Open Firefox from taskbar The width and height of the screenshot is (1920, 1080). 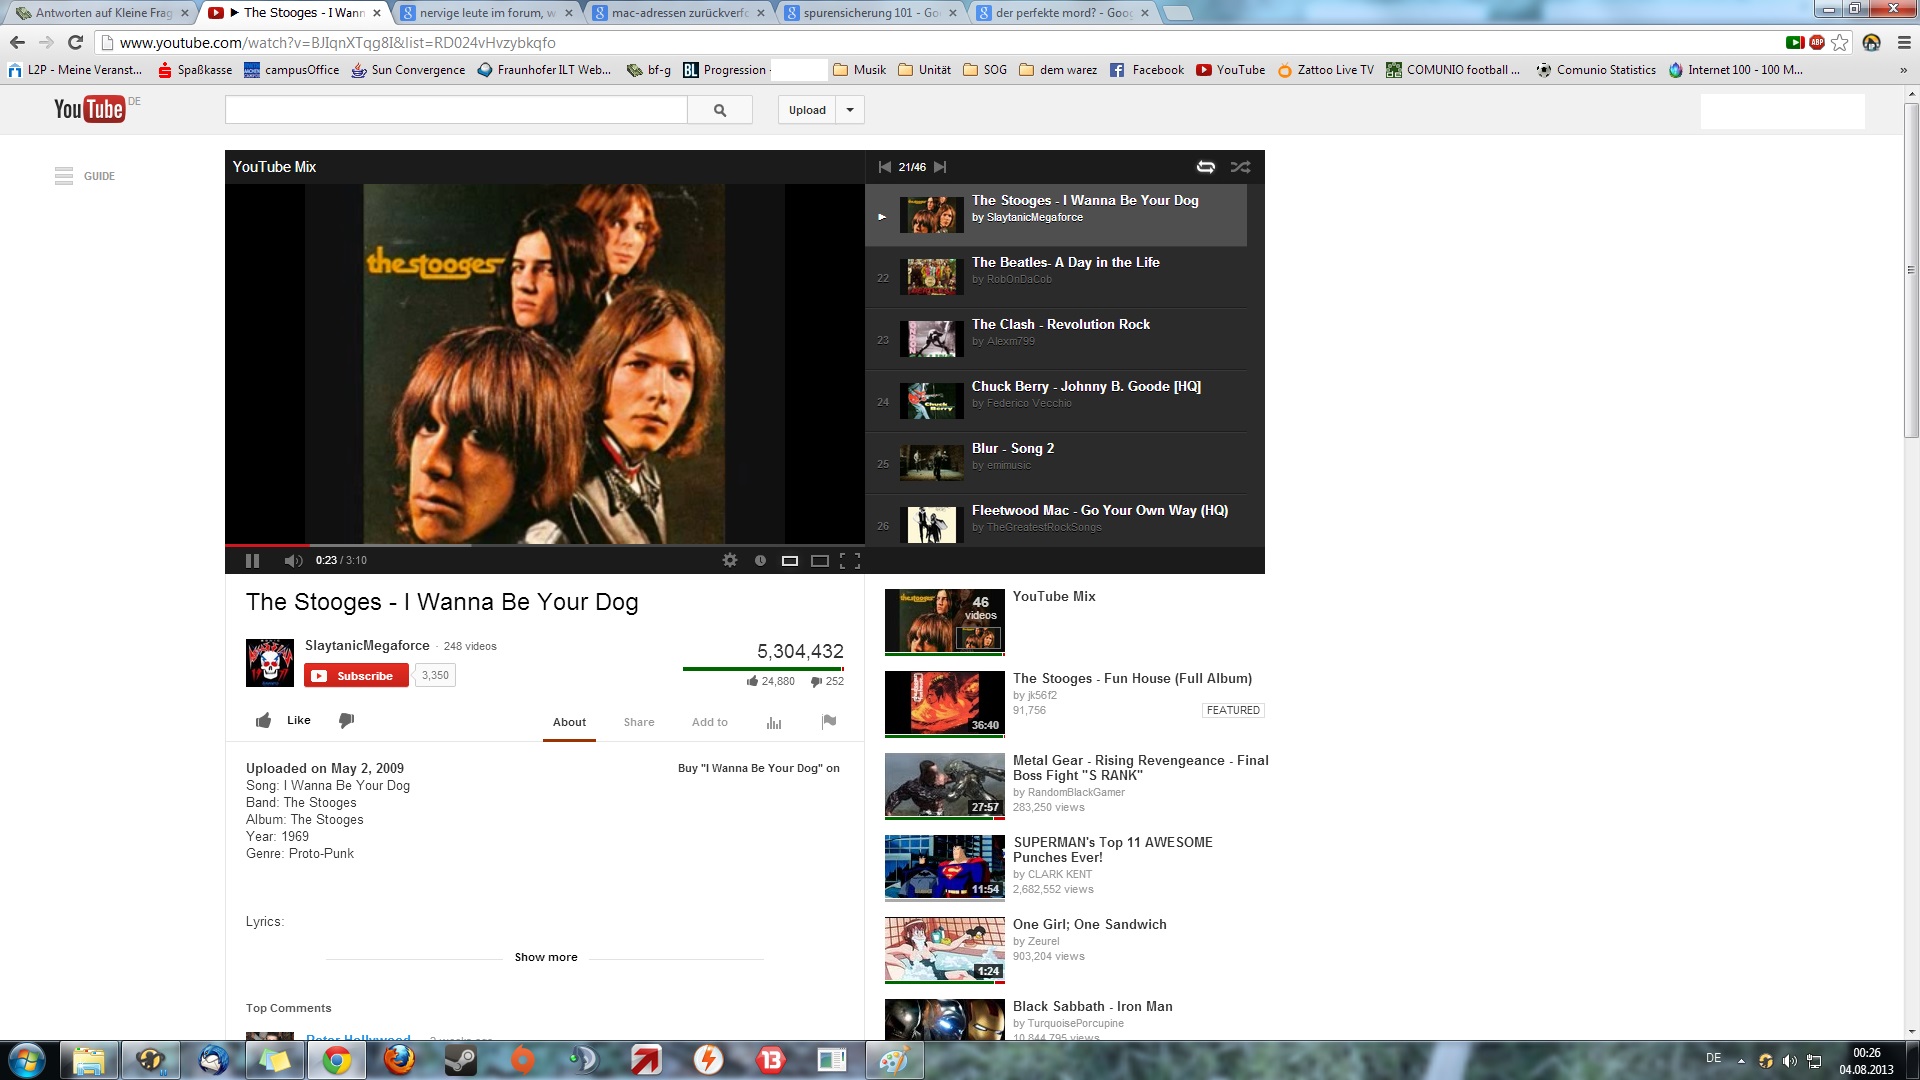coord(399,1060)
